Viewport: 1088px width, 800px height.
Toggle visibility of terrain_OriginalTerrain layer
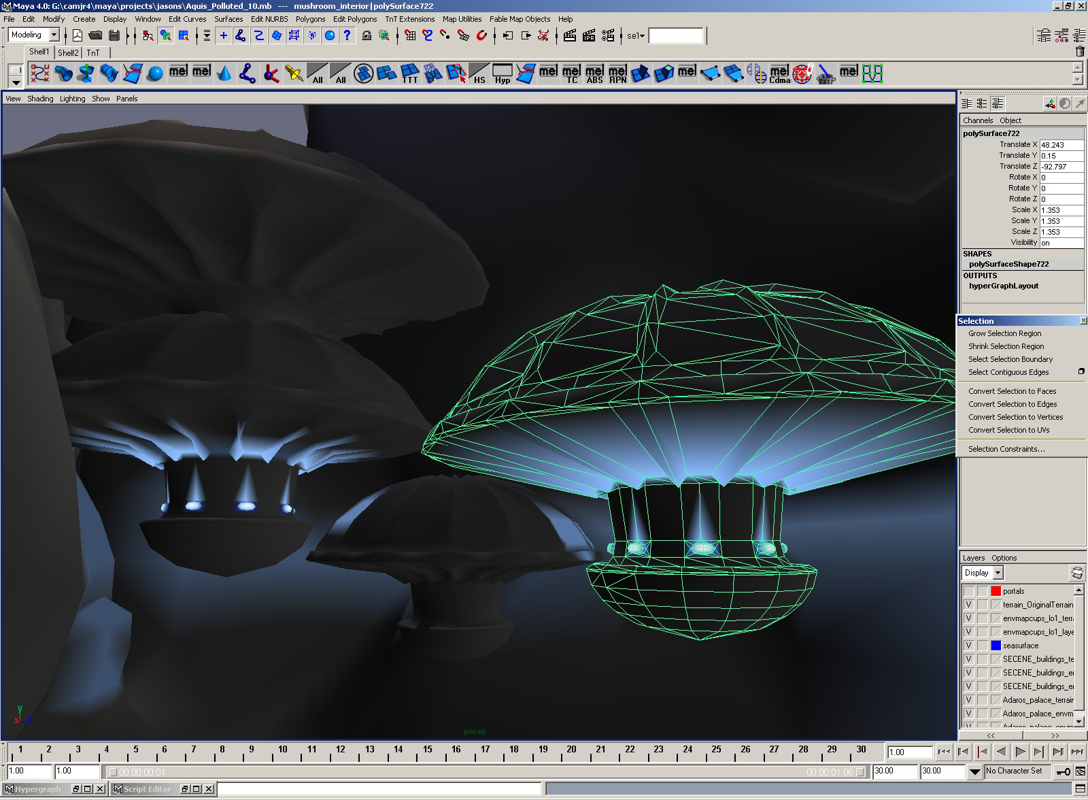tap(968, 605)
